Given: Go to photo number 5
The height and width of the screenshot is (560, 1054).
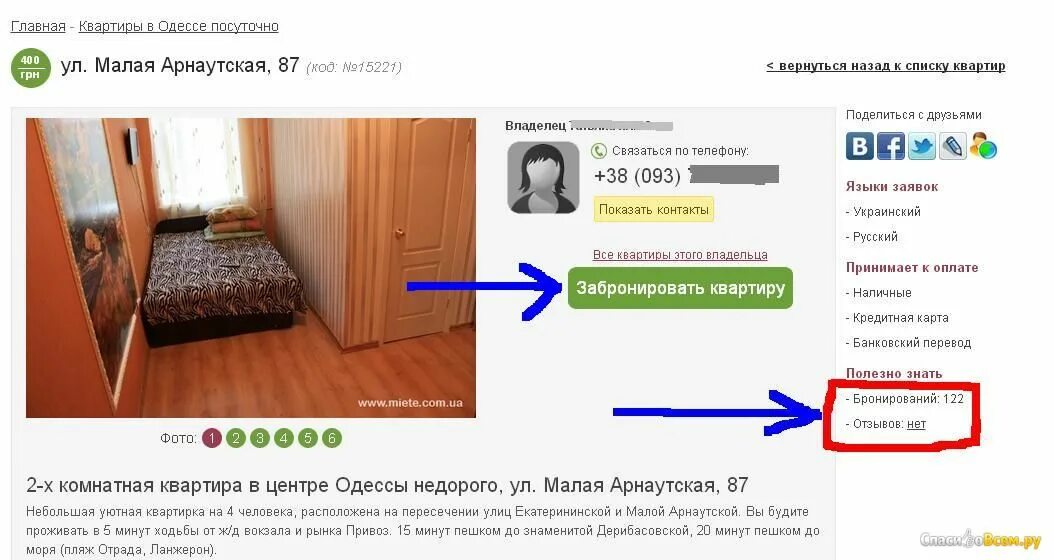Looking at the screenshot, I should click(x=308, y=438).
